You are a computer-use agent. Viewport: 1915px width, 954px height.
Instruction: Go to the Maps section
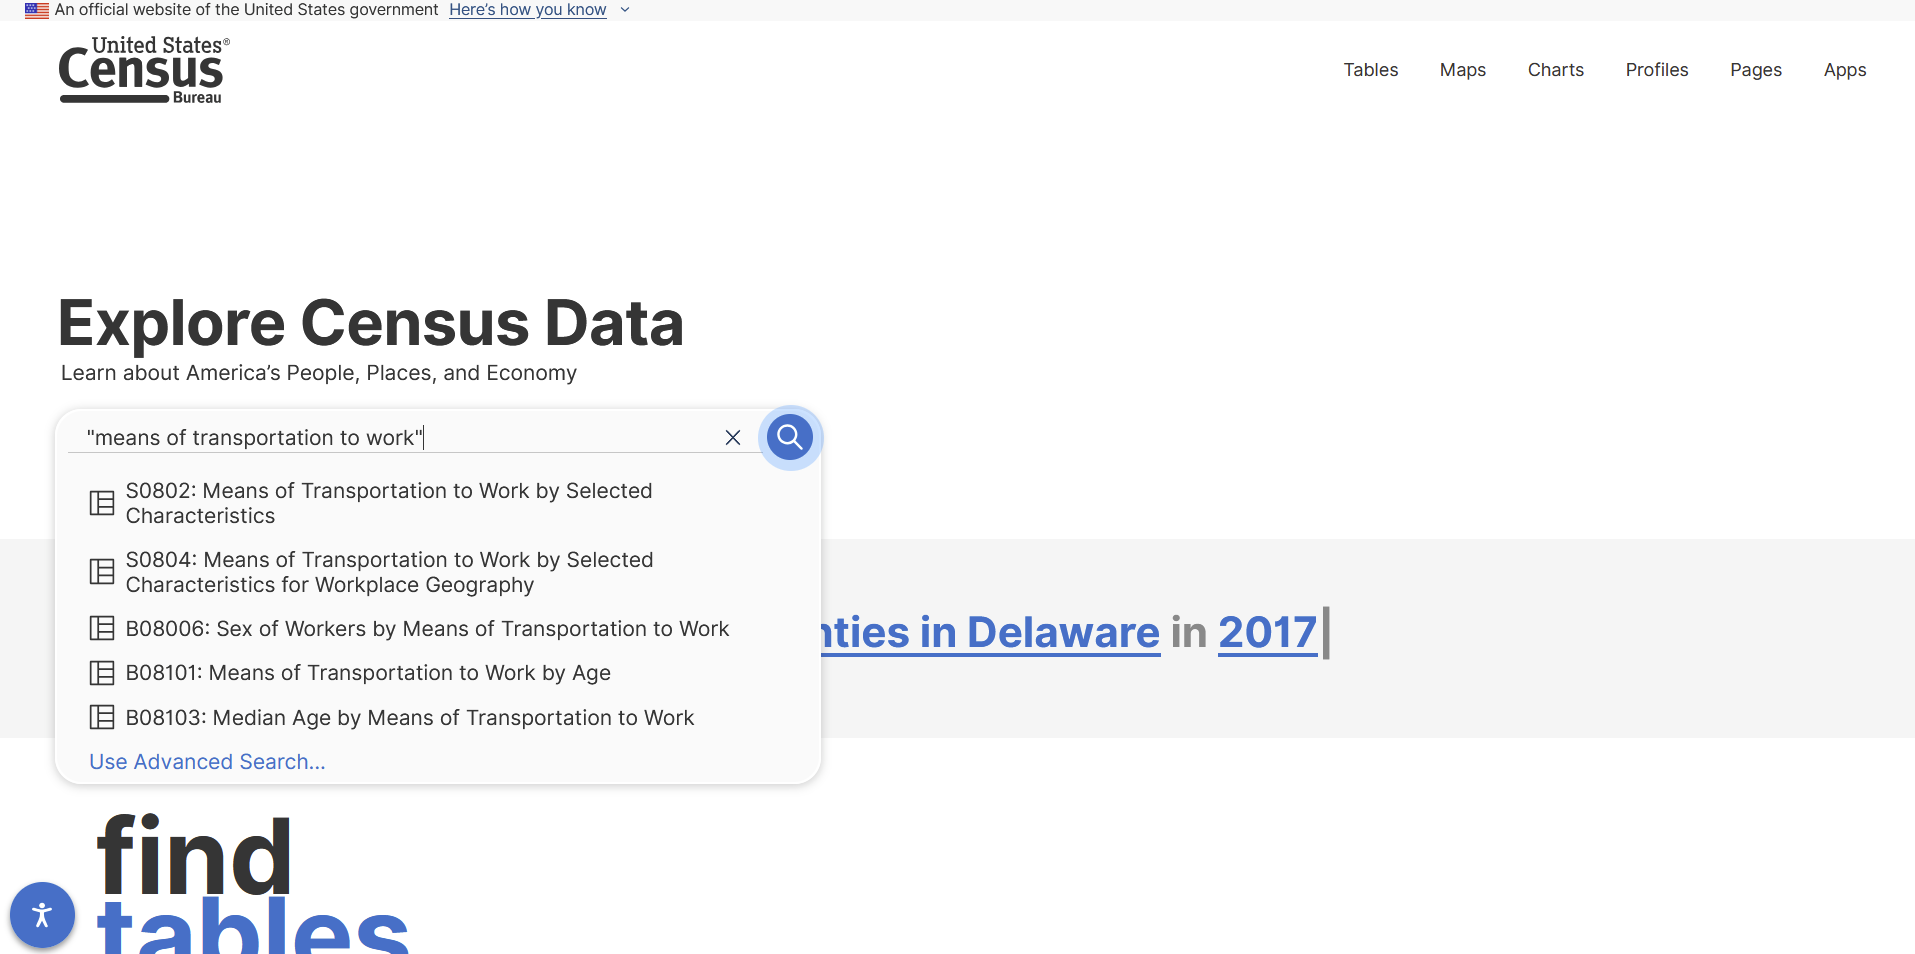(x=1463, y=70)
